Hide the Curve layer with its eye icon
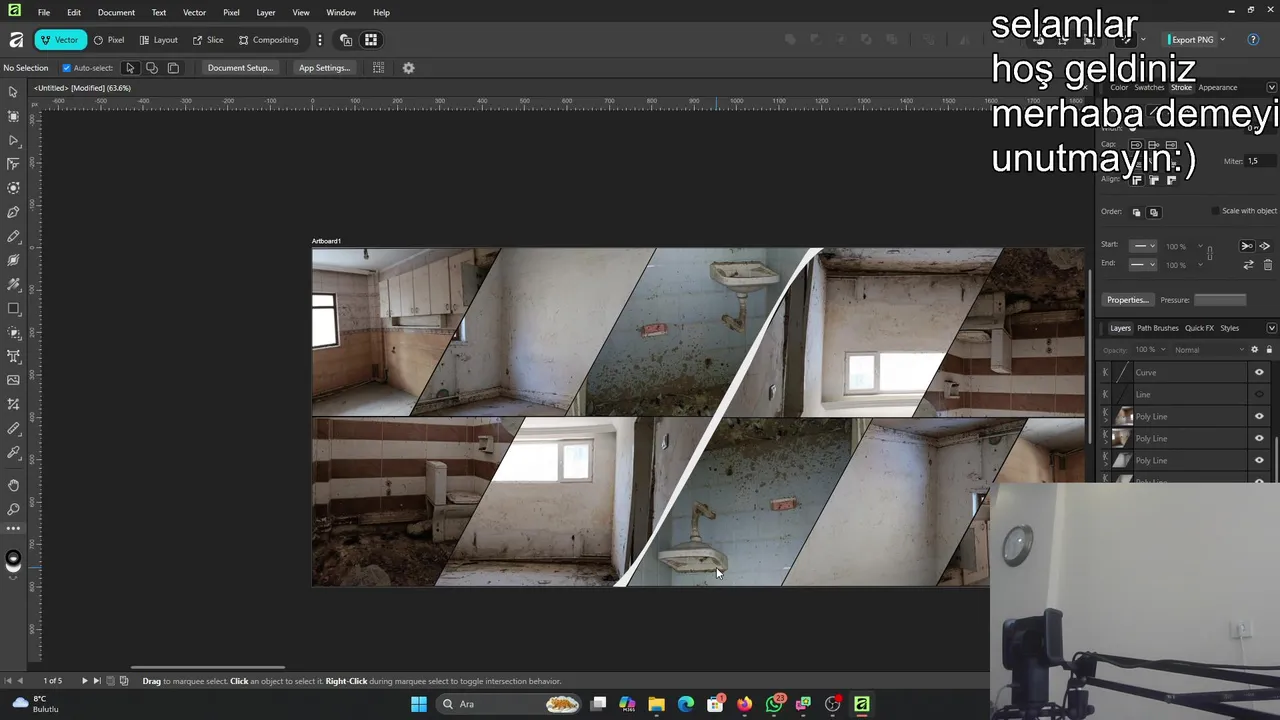 [x=1259, y=372]
